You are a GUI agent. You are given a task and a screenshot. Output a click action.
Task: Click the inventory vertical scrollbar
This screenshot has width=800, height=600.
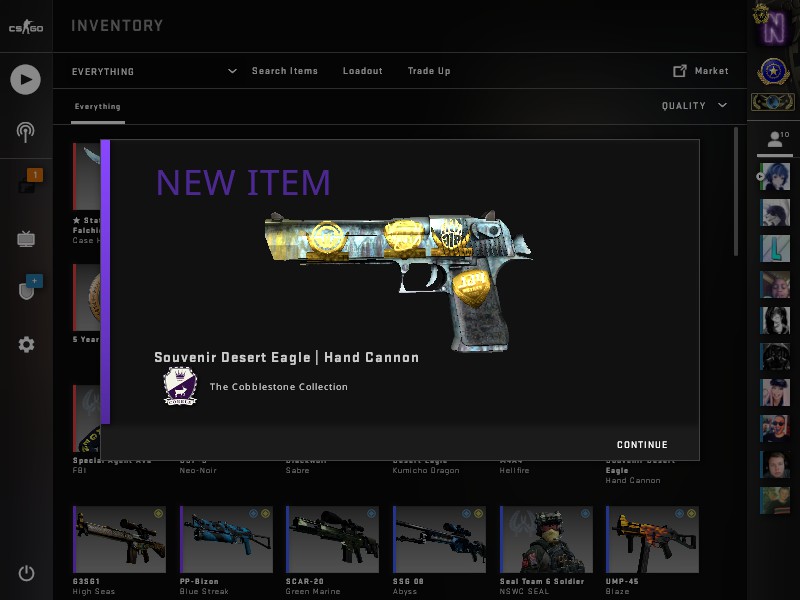coord(736,191)
